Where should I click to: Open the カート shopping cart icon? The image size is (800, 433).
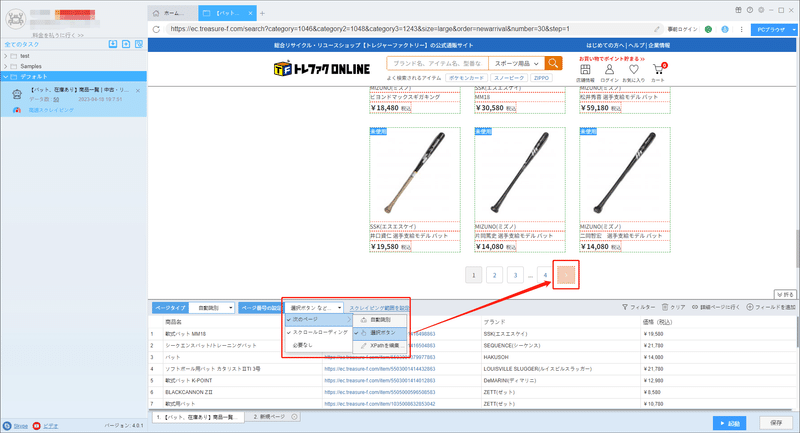(659, 69)
